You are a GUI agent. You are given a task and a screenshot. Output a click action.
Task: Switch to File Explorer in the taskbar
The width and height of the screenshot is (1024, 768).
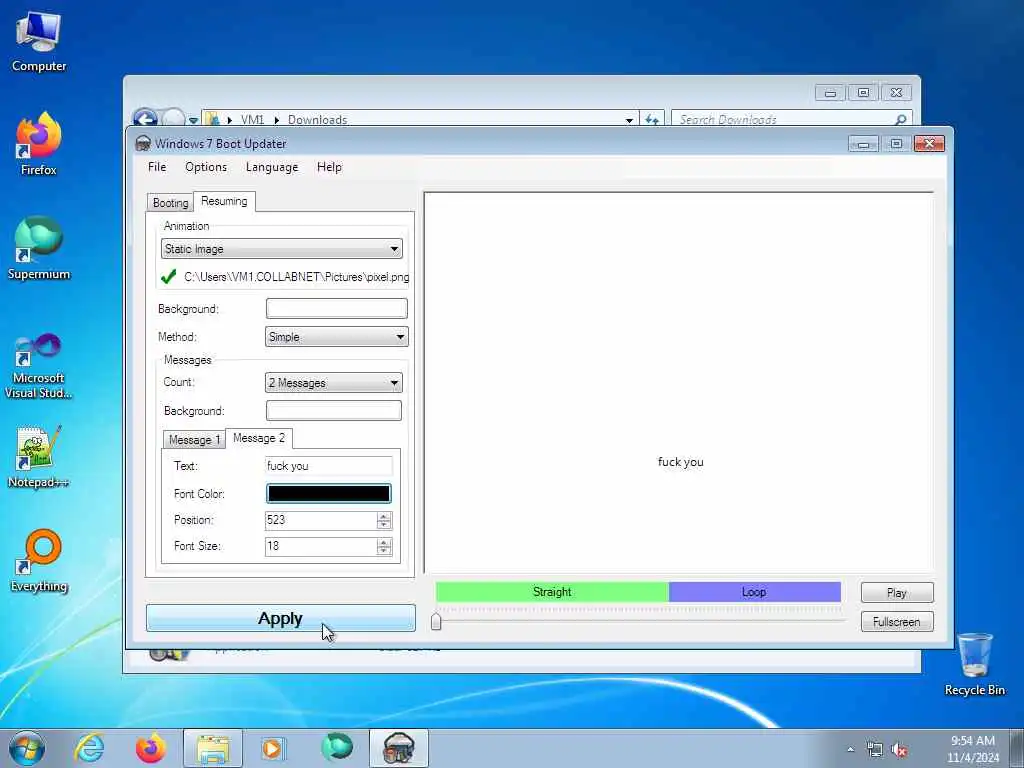[213, 748]
